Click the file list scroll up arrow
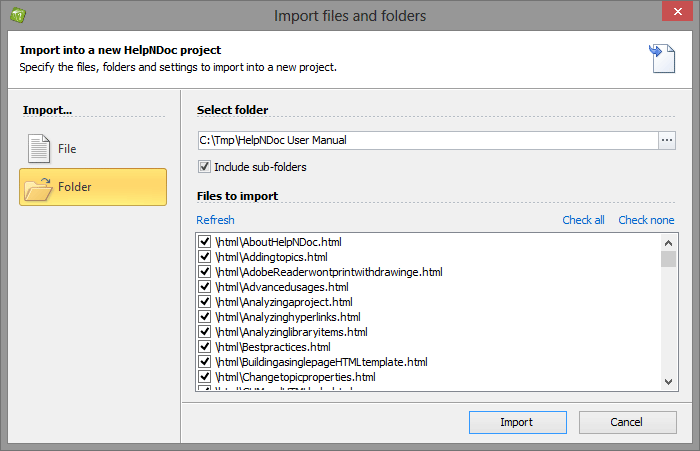This screenshot has width=700, height=451. point(668,243)
